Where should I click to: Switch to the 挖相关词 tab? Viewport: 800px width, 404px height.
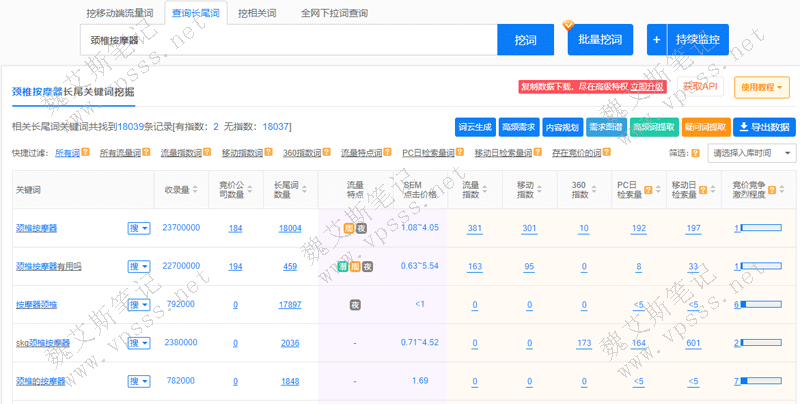tap(256, 14)
